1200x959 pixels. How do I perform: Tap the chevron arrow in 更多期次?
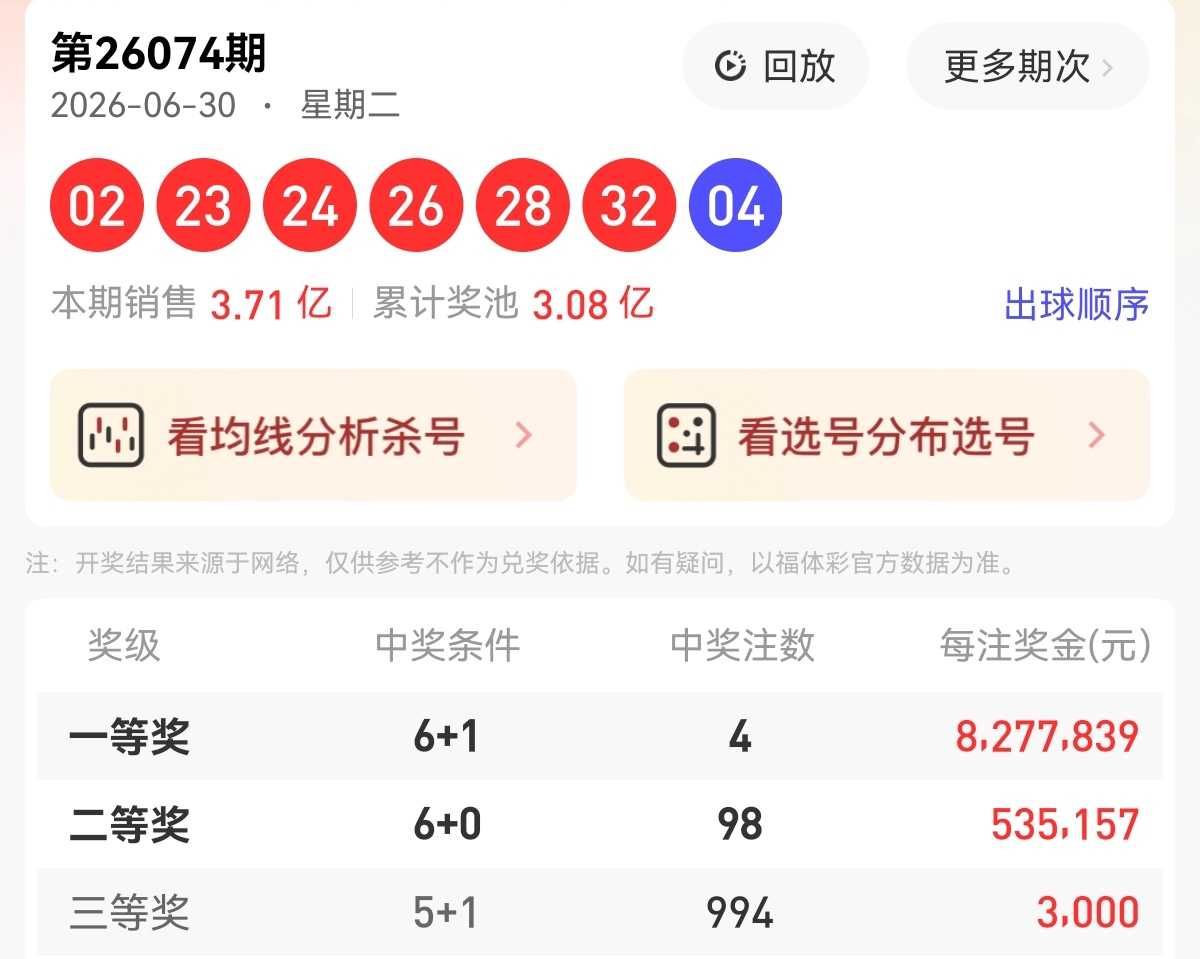pos(1107,67)
